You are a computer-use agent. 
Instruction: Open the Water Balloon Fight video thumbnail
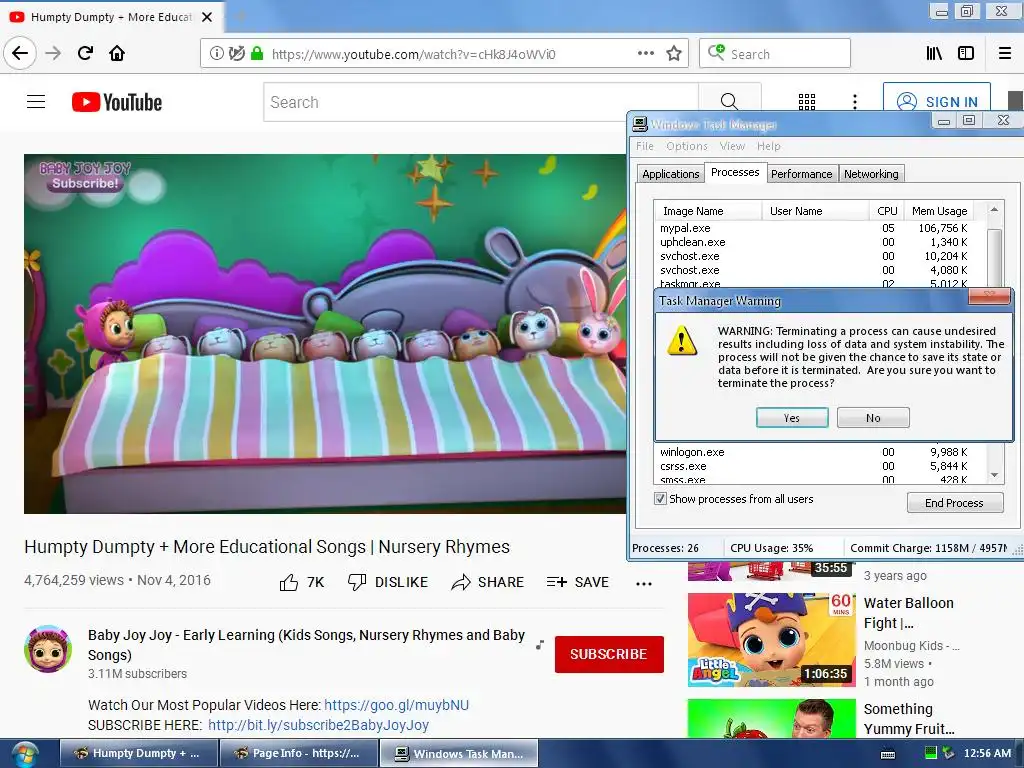(771, 639)
